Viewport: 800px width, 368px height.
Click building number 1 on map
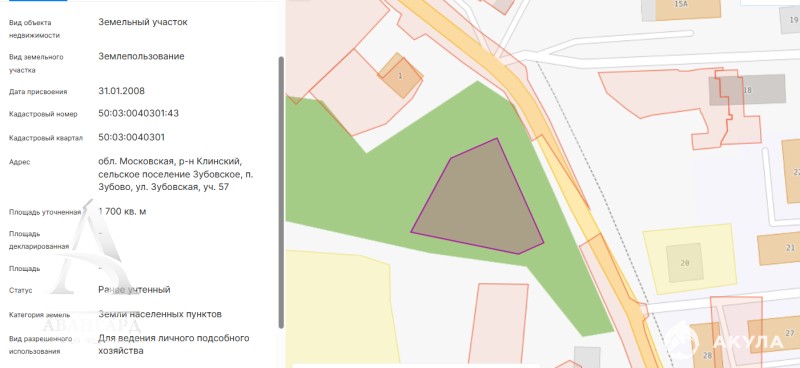pos(401,76)
